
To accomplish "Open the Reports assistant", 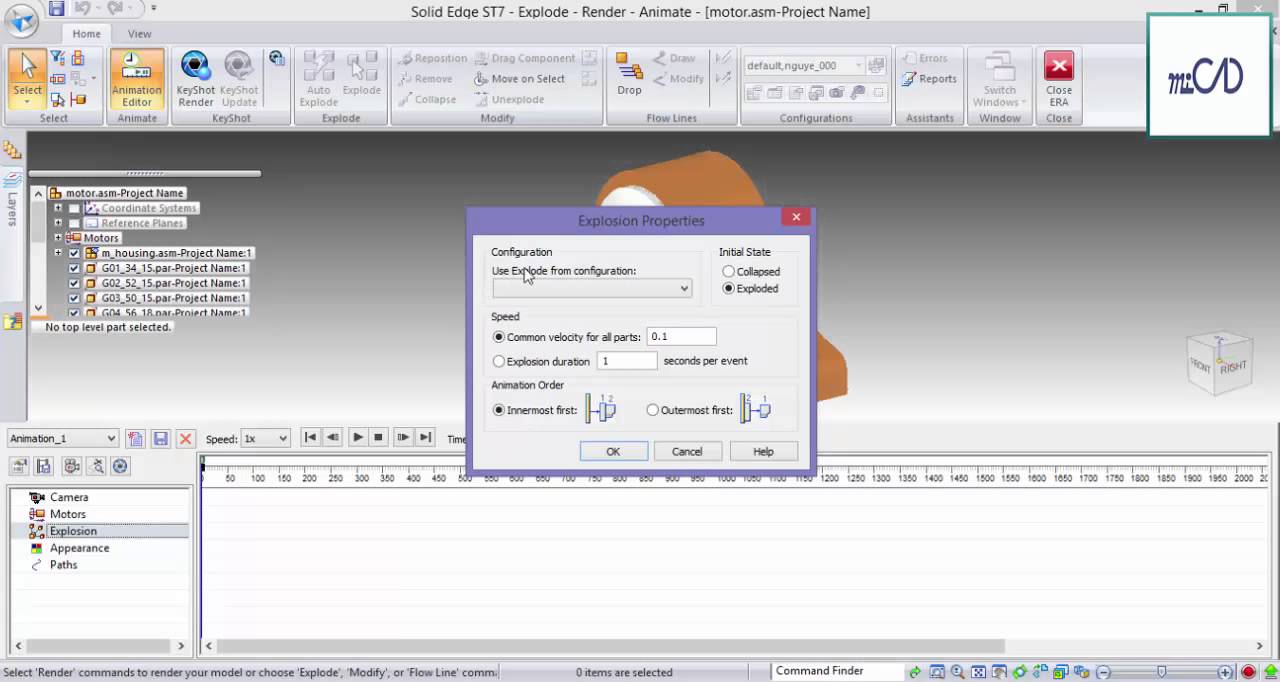I will [929, 79].
